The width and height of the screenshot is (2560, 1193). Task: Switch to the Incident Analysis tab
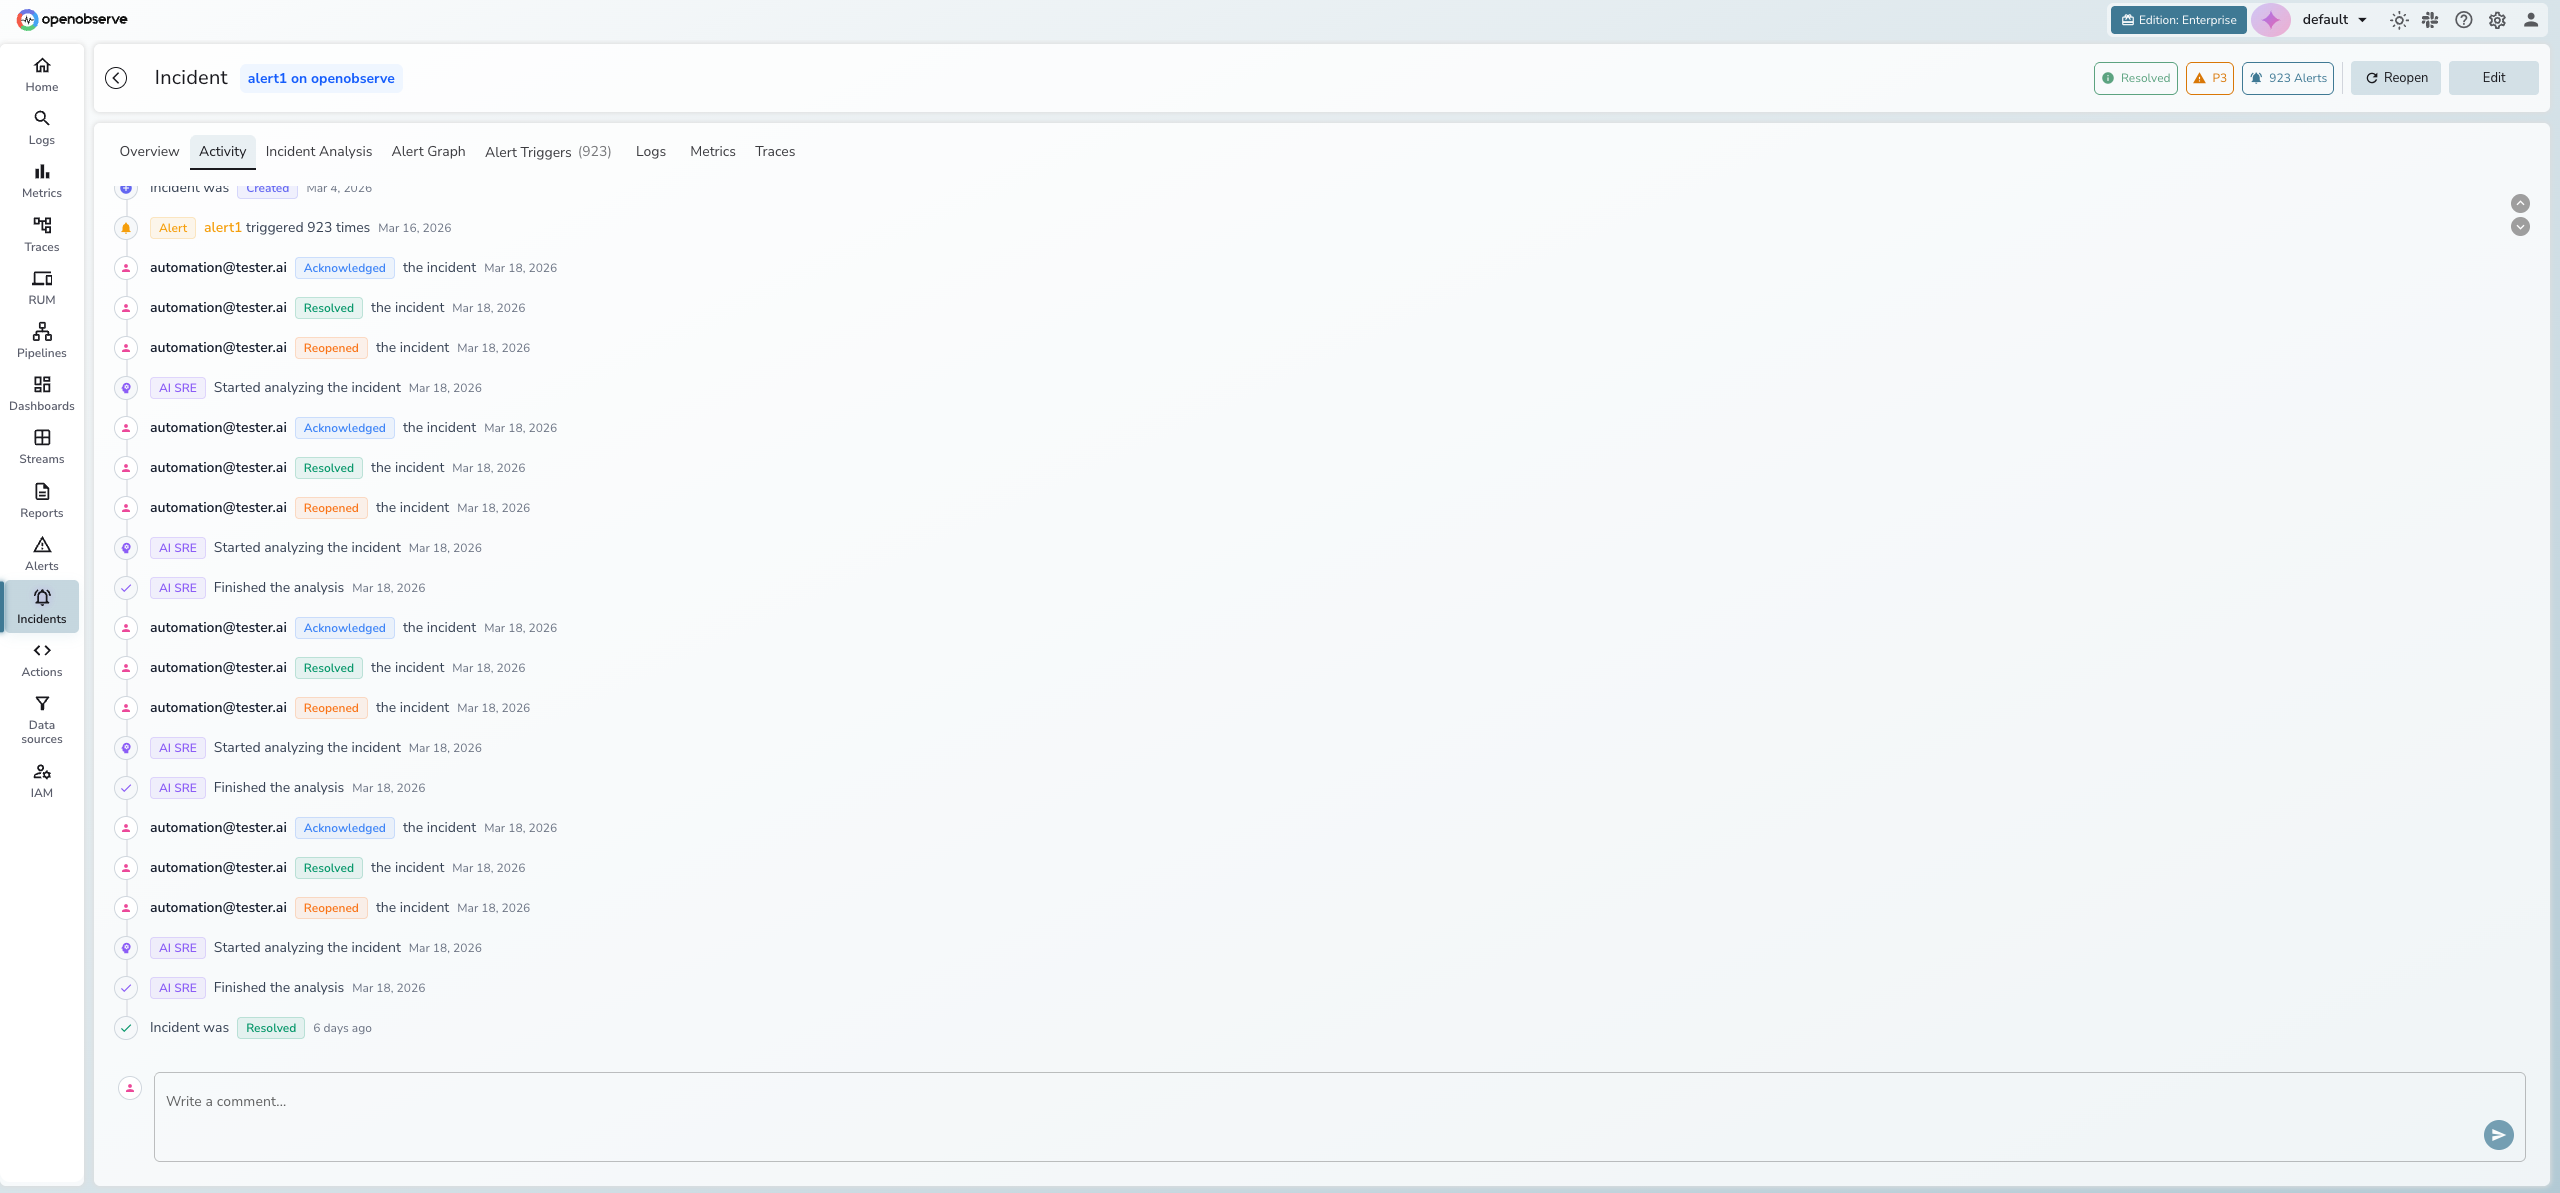coord(318,151)
